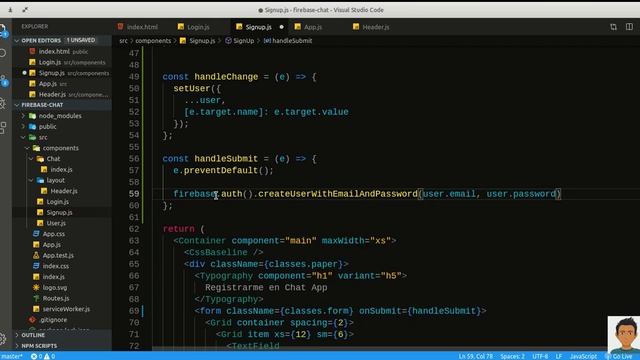Click the horizontal scrollbar under the editor
The width and height of the screenshot is (640, 360).
click(380, 349)
